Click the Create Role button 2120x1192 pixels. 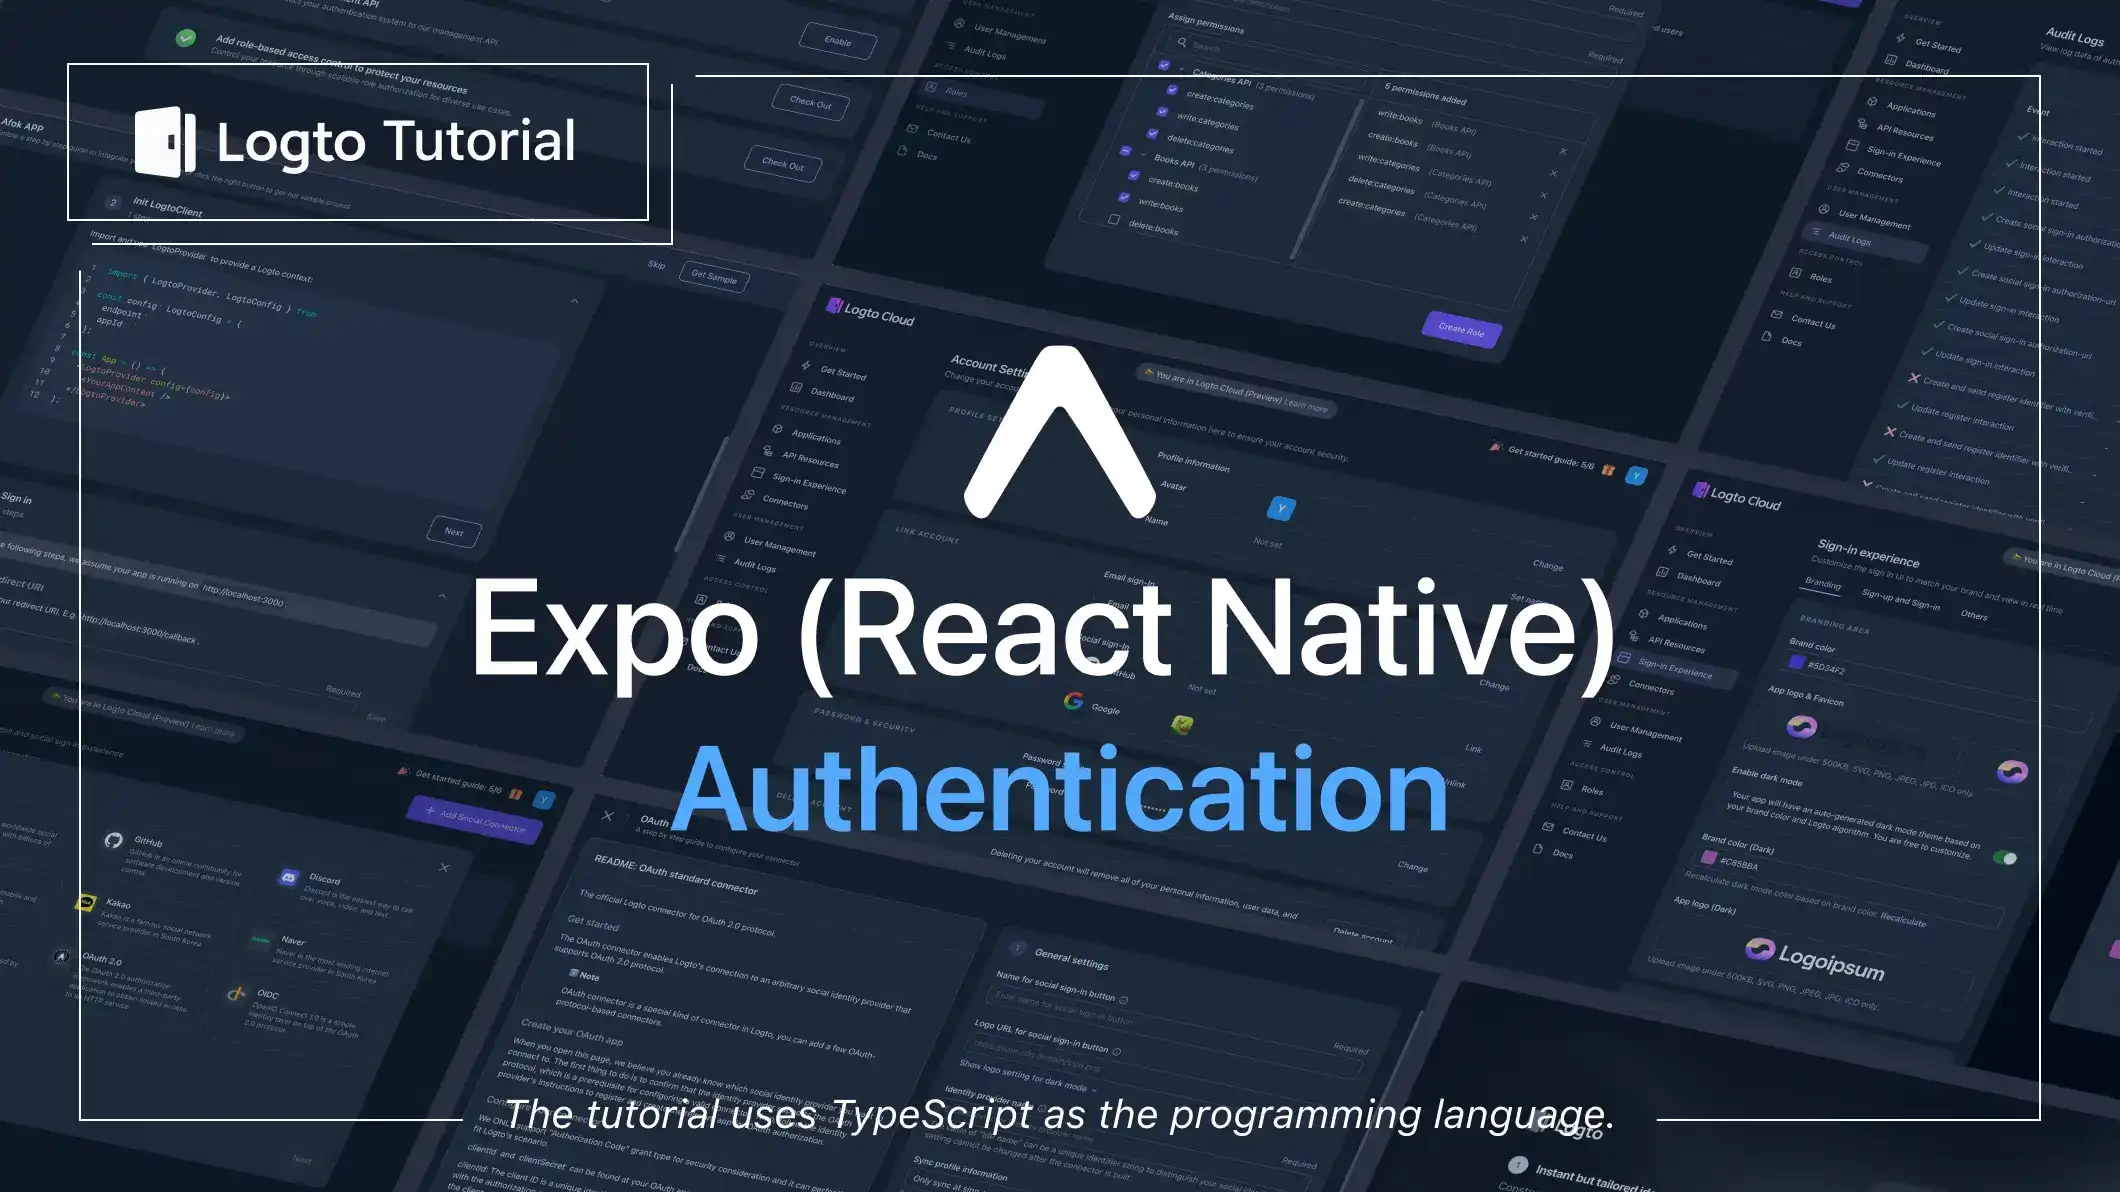tap(1460, 331)
